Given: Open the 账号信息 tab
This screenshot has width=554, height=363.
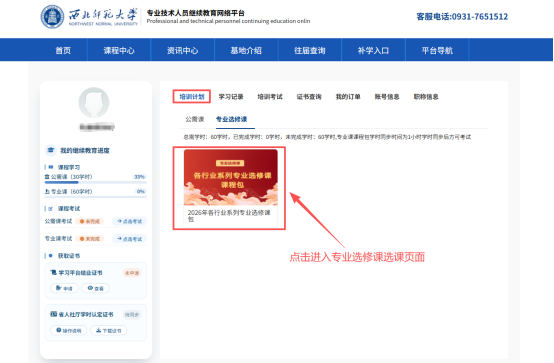Looking at the screenshot, I should point(387,96).
